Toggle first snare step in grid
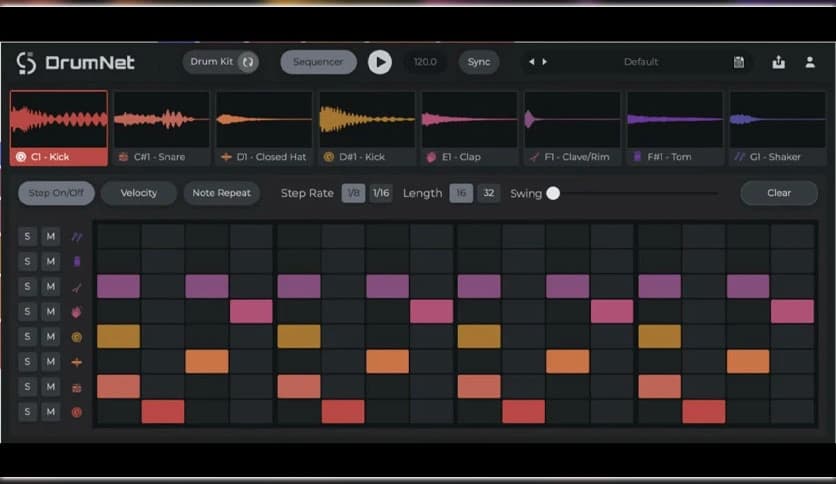The width and height of the screenshot is (836, 484). click(x=118, y=386)
